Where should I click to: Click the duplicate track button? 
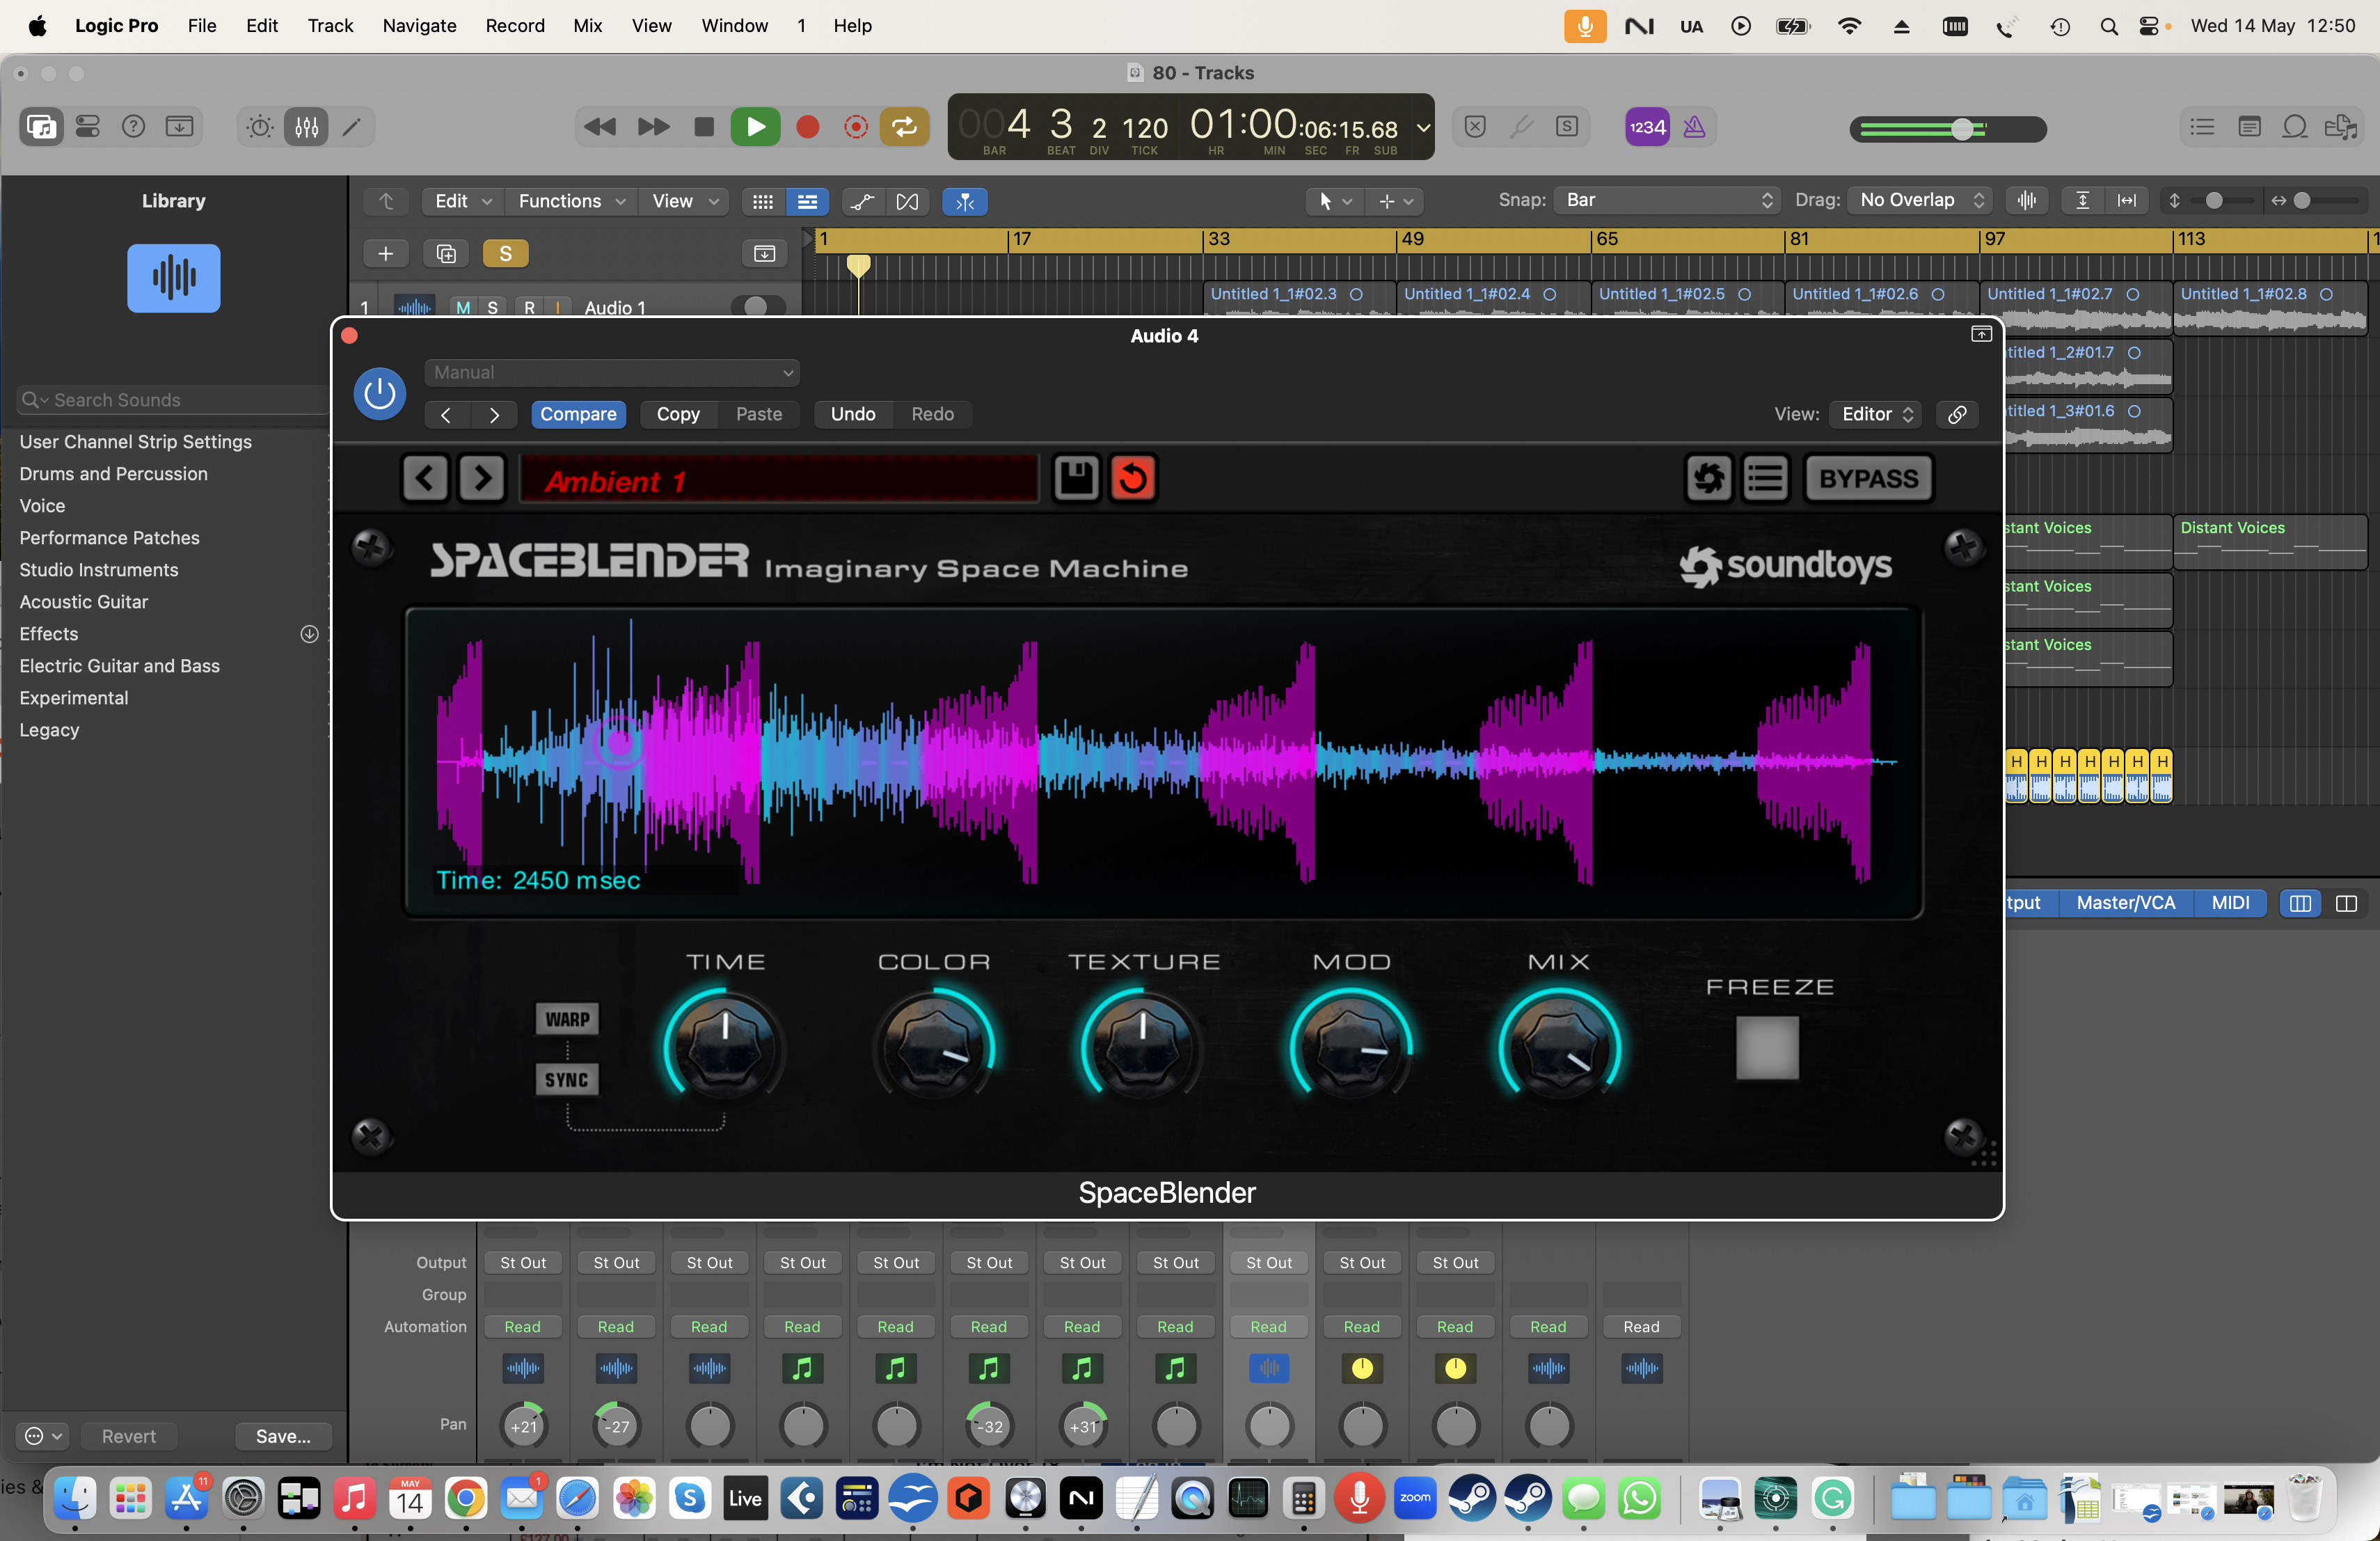click(x=446, y=254)
